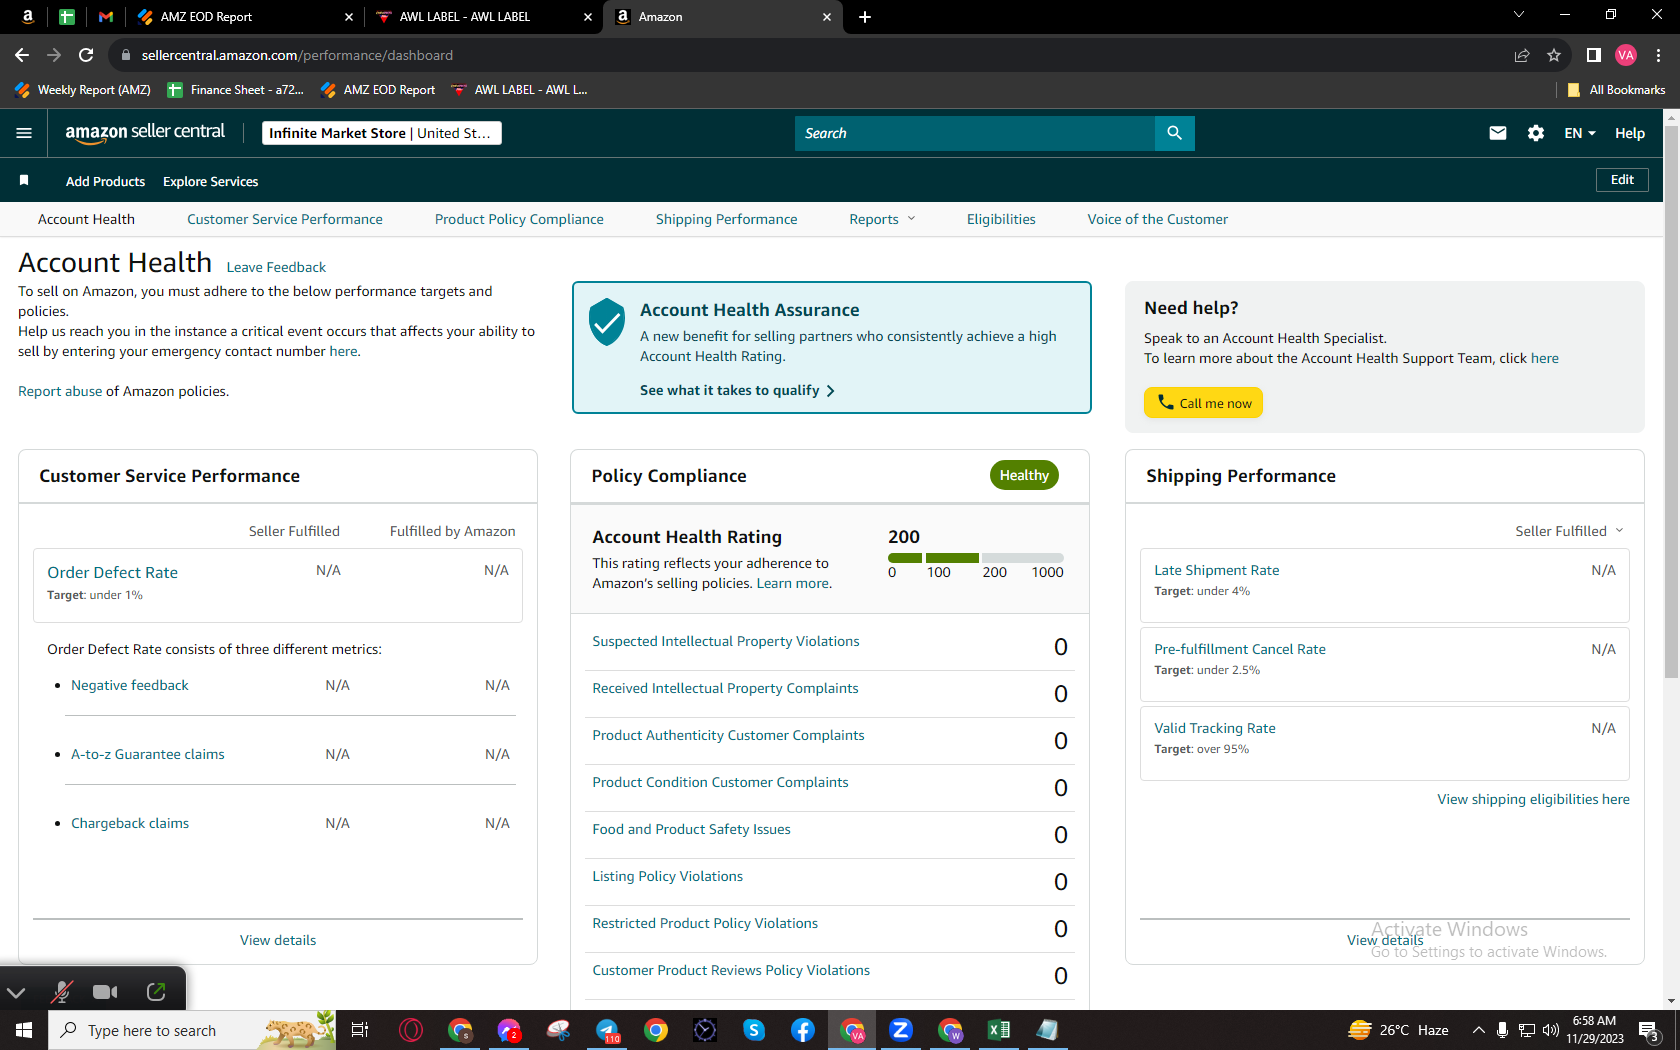Open Voice of the Customer tab
Image resolution: width=1680 pixels, height=1050 pixels.
1158,219
